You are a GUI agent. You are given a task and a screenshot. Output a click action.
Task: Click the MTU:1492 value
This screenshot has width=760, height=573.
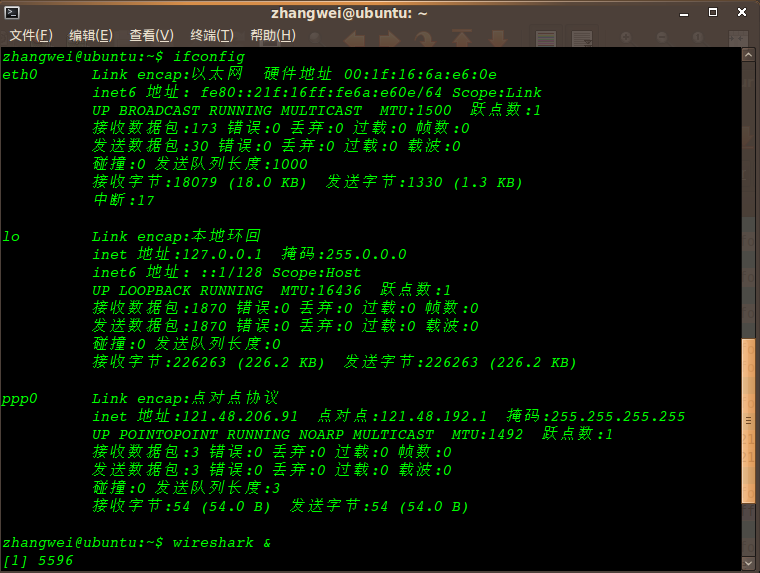pos(488,434)
